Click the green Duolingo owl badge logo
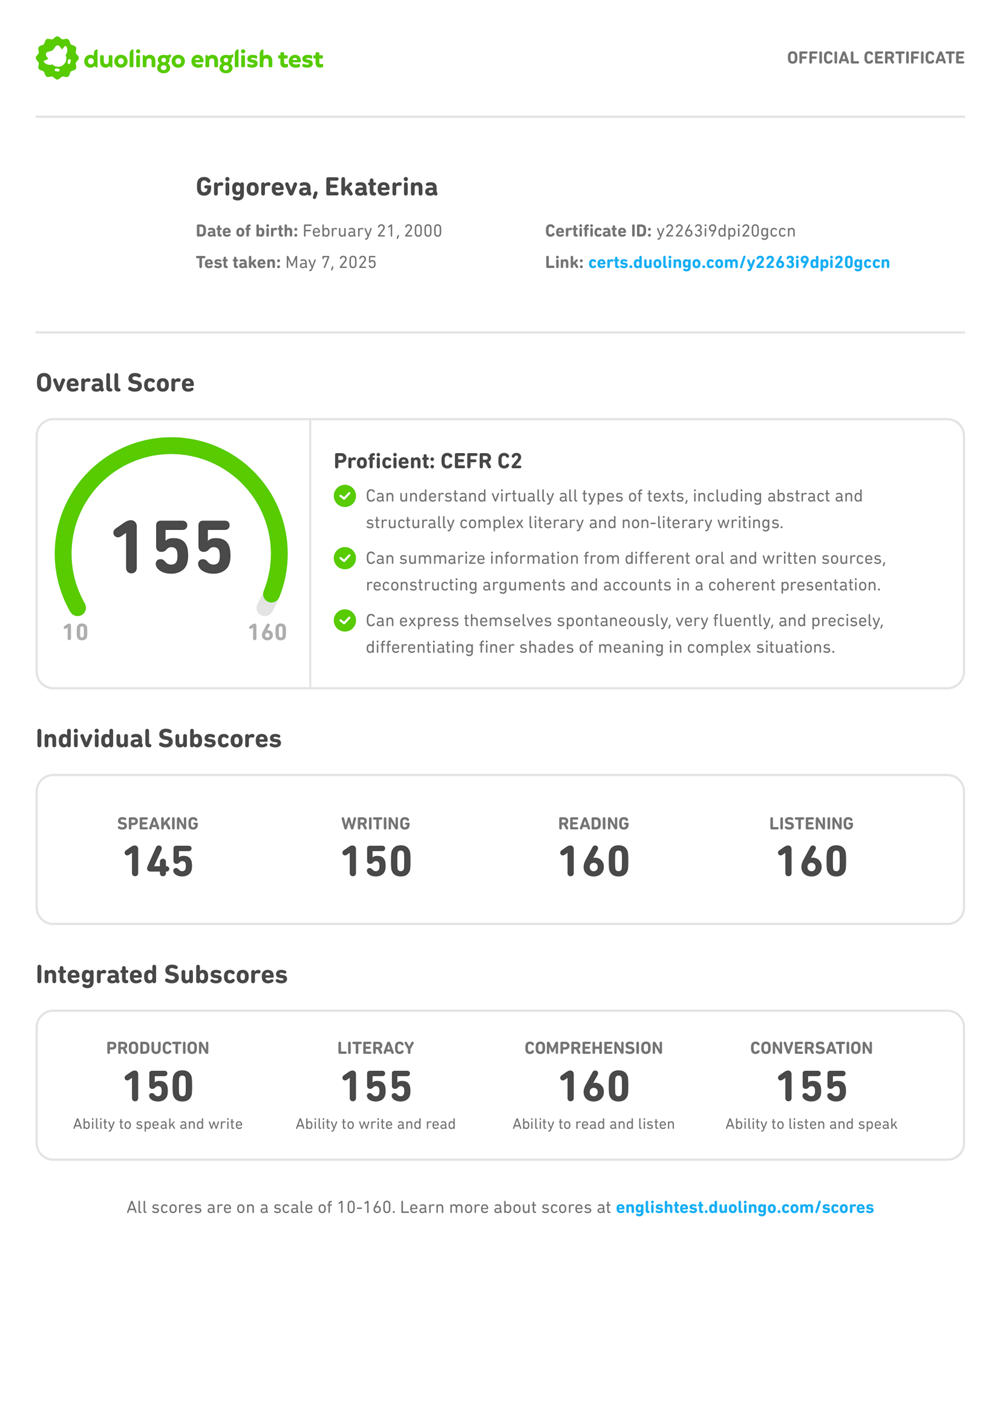This screenshot has height=1415, width=1000. [57, 58]
